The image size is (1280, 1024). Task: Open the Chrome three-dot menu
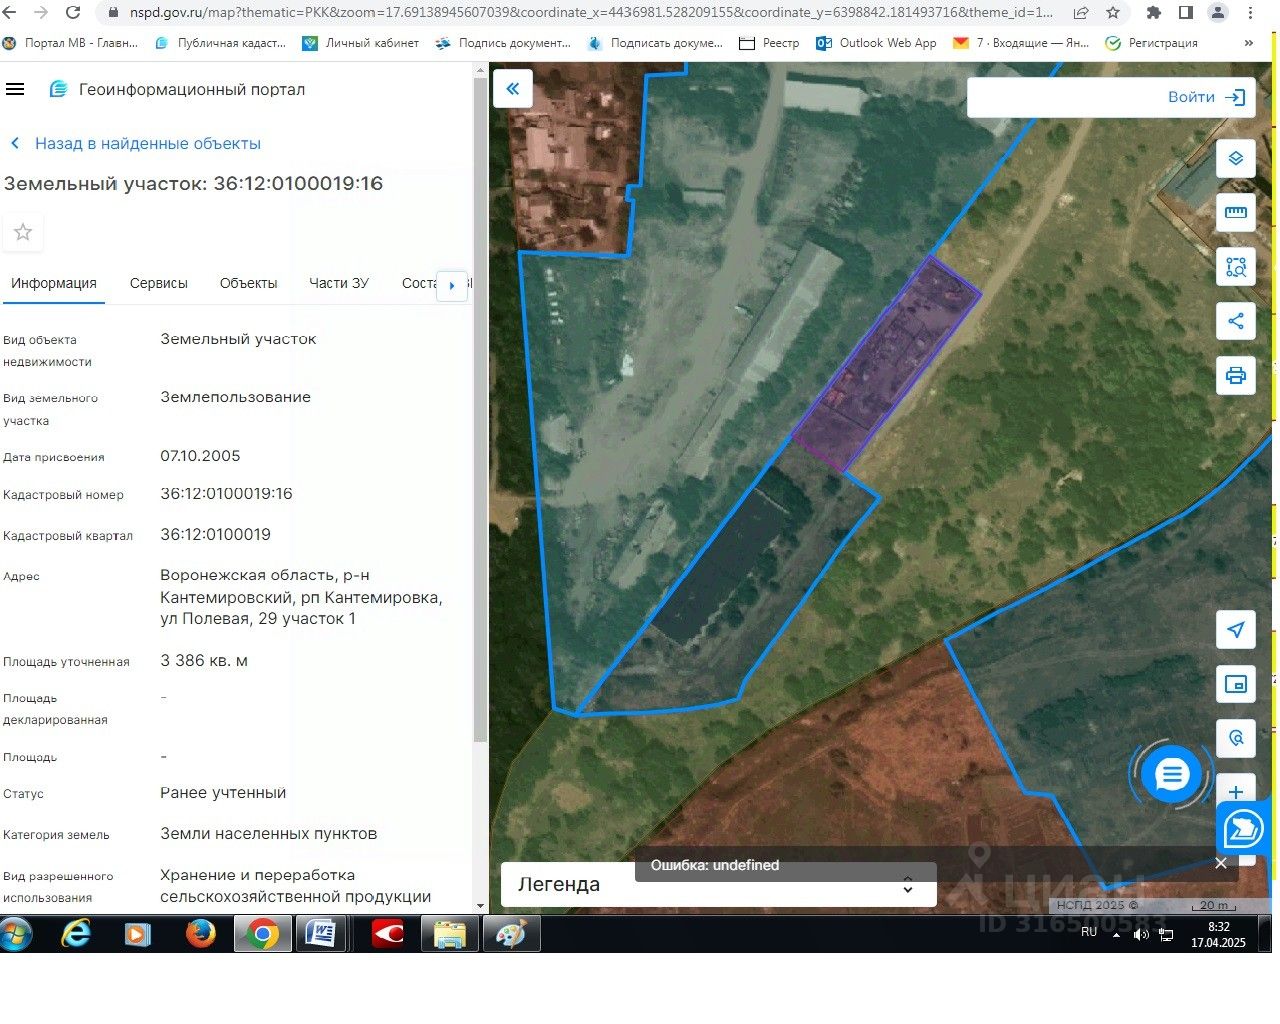(x=1251, y=13)
